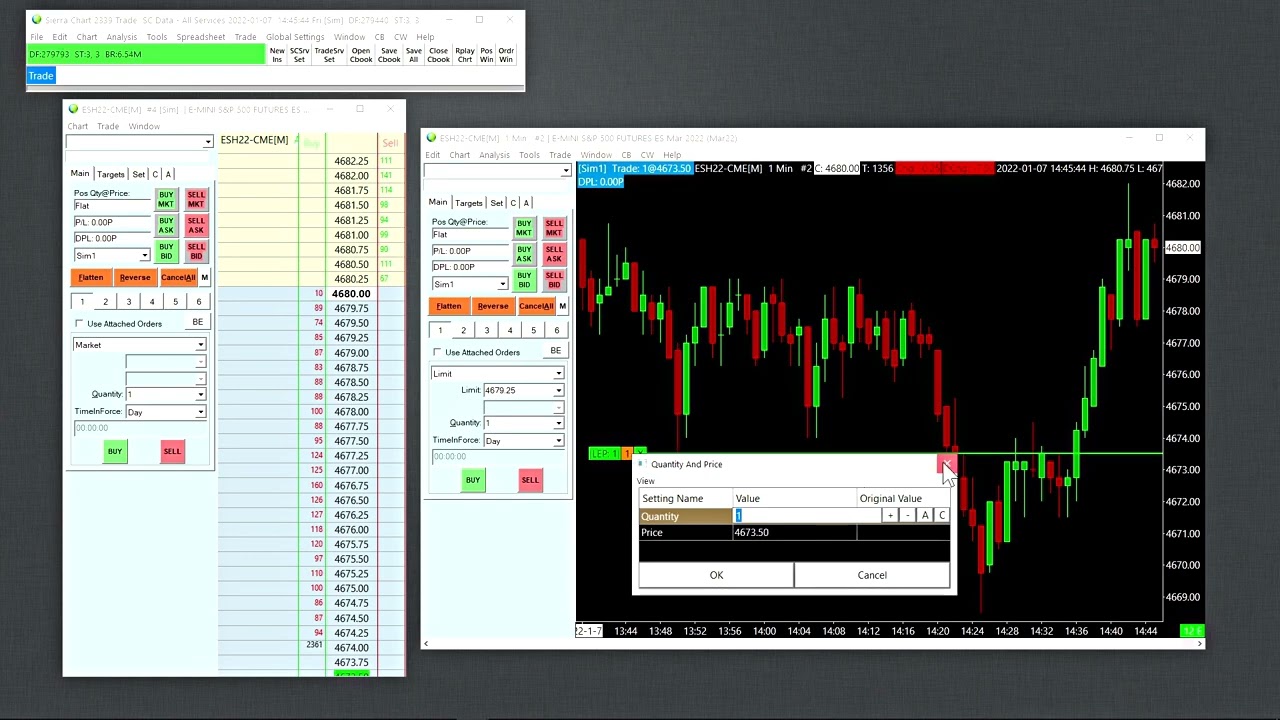Click the blue Trade tab below the toolbar
Viewport: 1280px width, 720px height.
click(41, 76)
